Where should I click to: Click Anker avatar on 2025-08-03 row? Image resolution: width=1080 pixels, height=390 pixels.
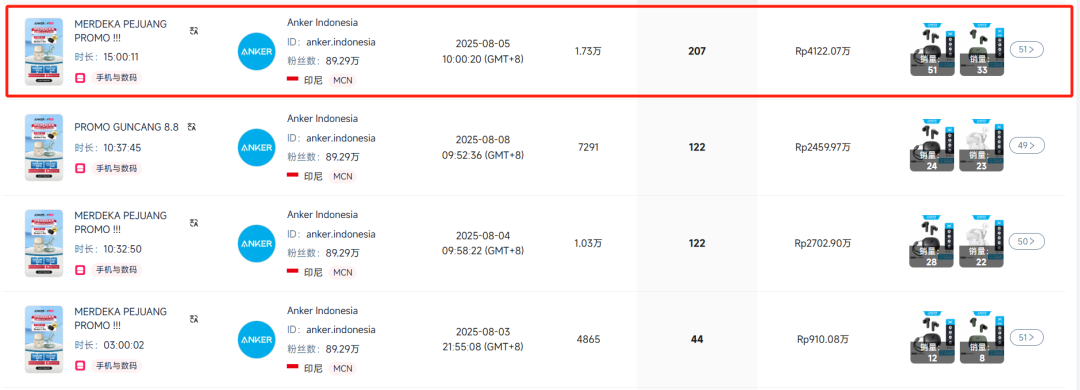click(256, 340)
